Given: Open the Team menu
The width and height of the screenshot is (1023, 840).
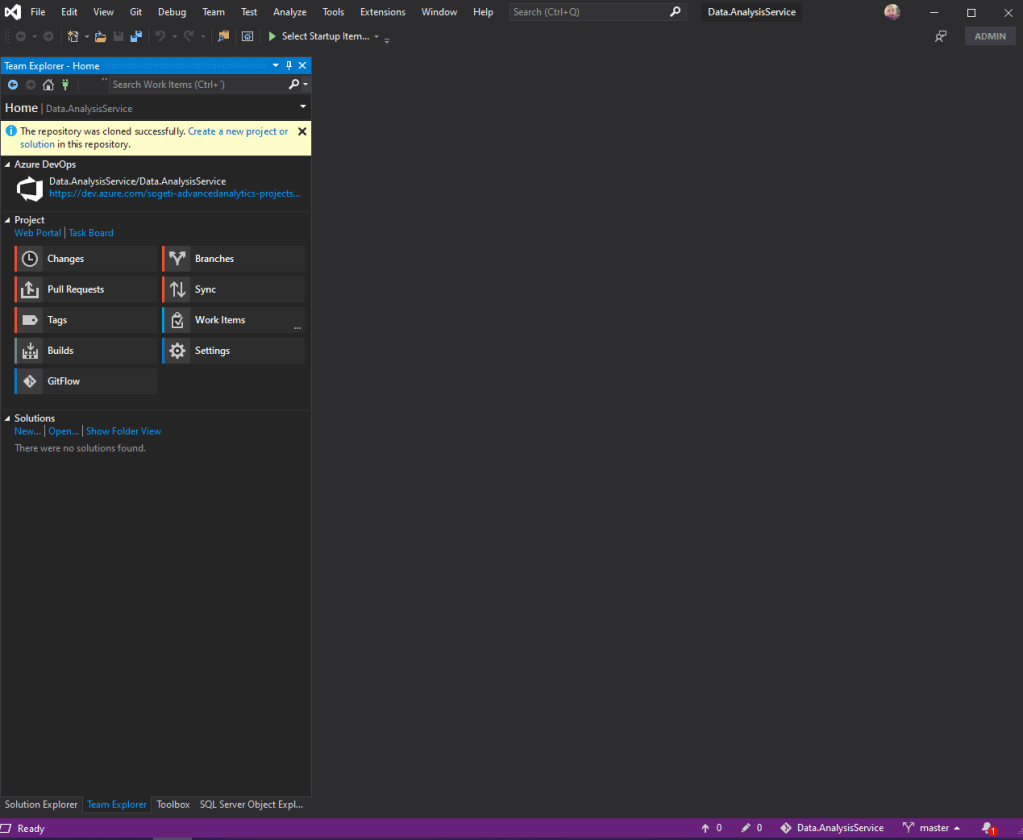Looking at the screenshot, I should pyautogui.click(x=213, y=12).
